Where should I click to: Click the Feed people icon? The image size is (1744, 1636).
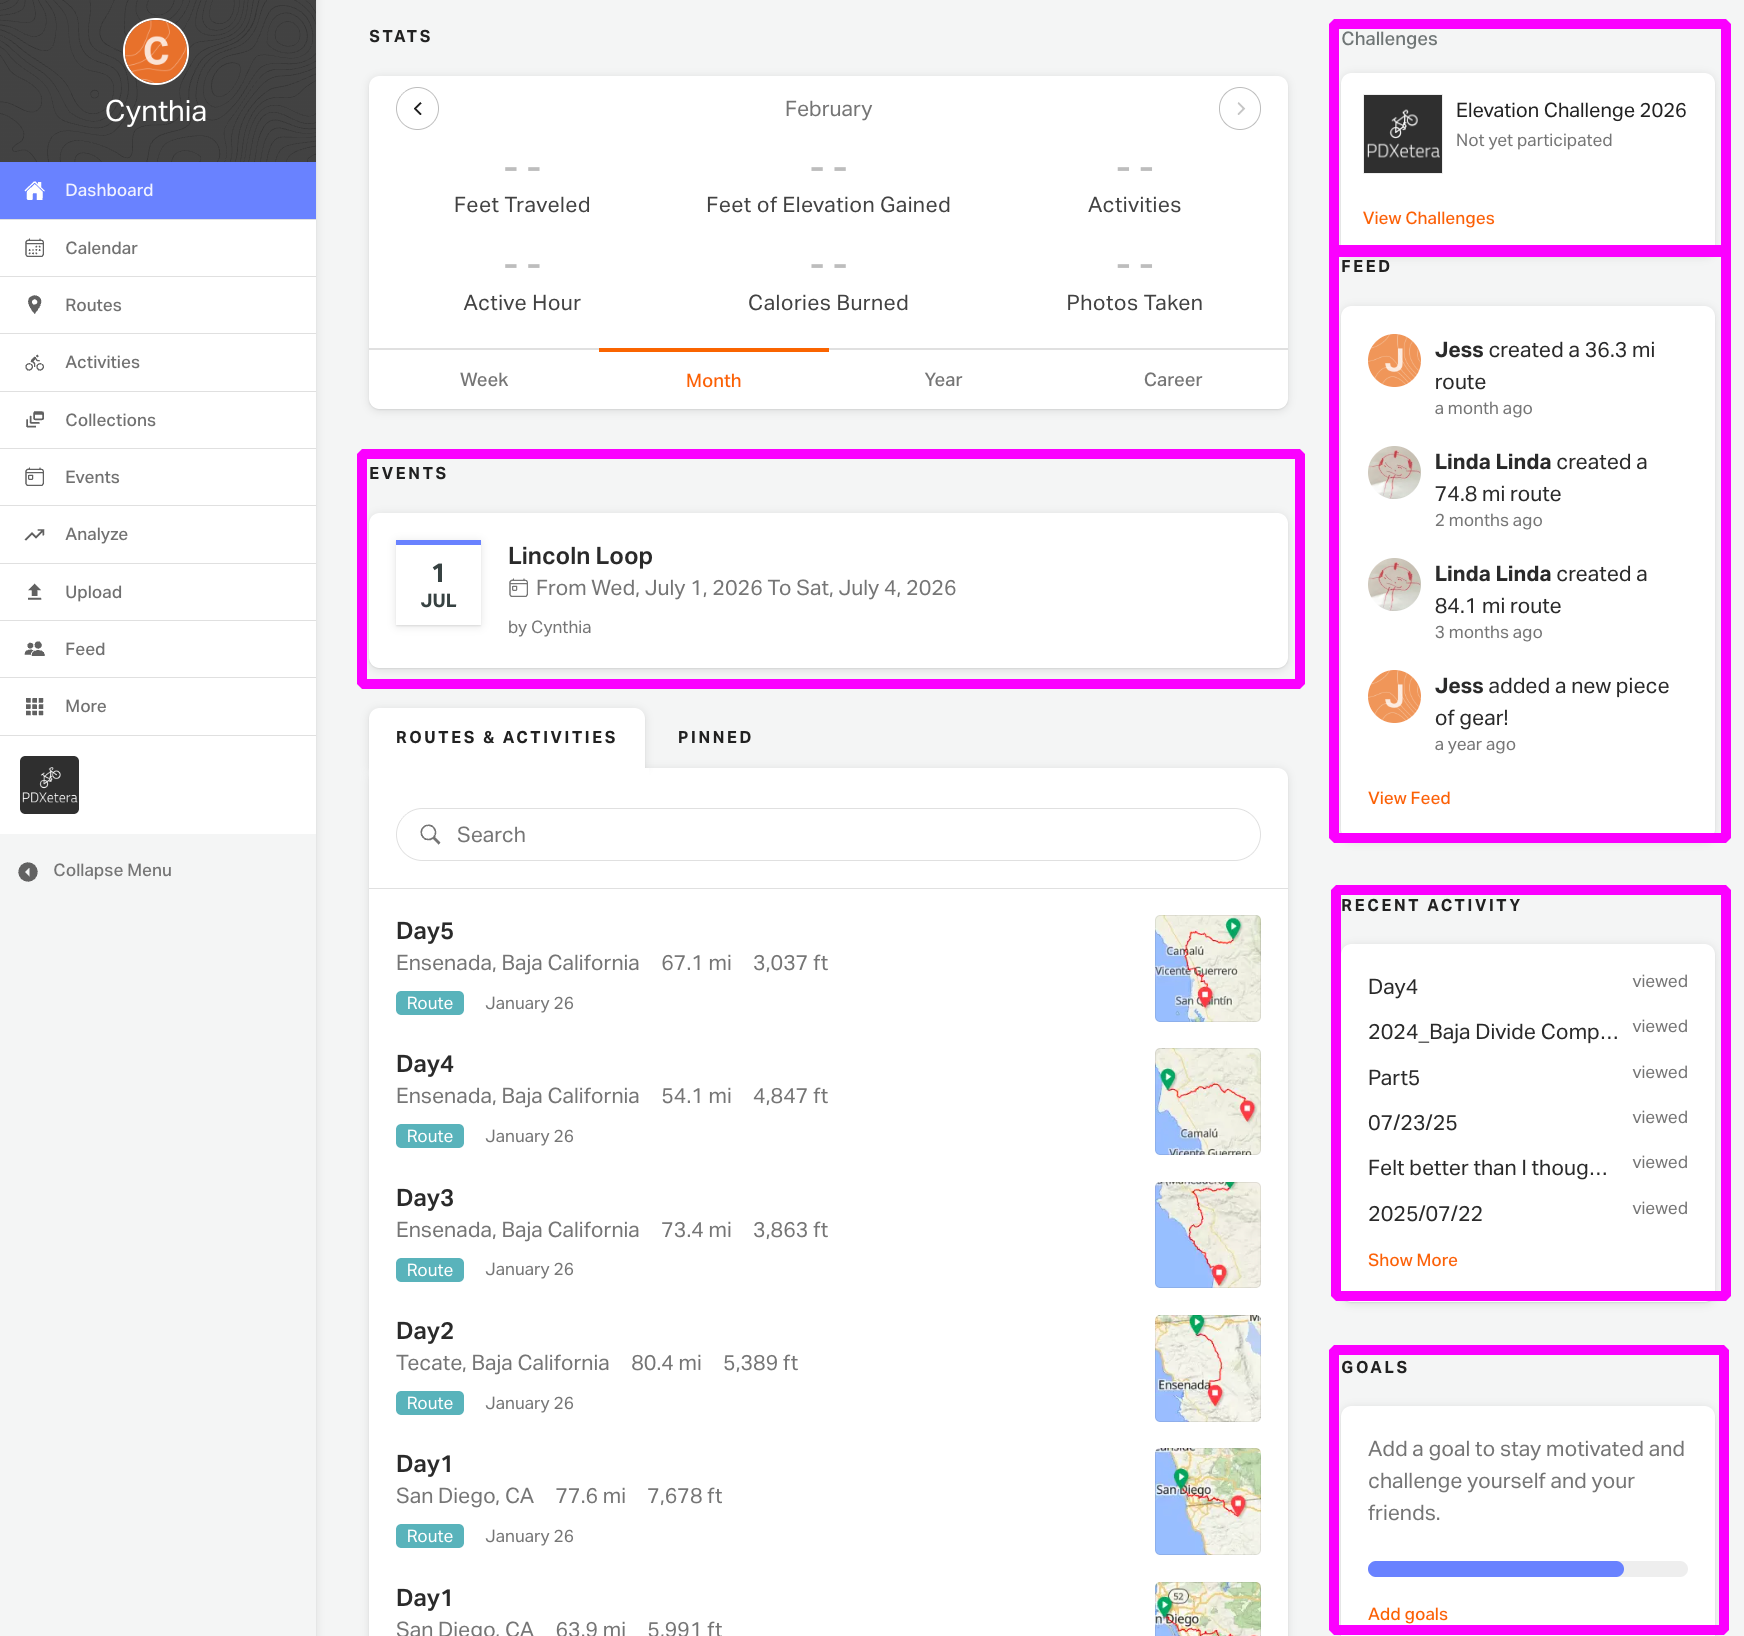coord(35,649)
